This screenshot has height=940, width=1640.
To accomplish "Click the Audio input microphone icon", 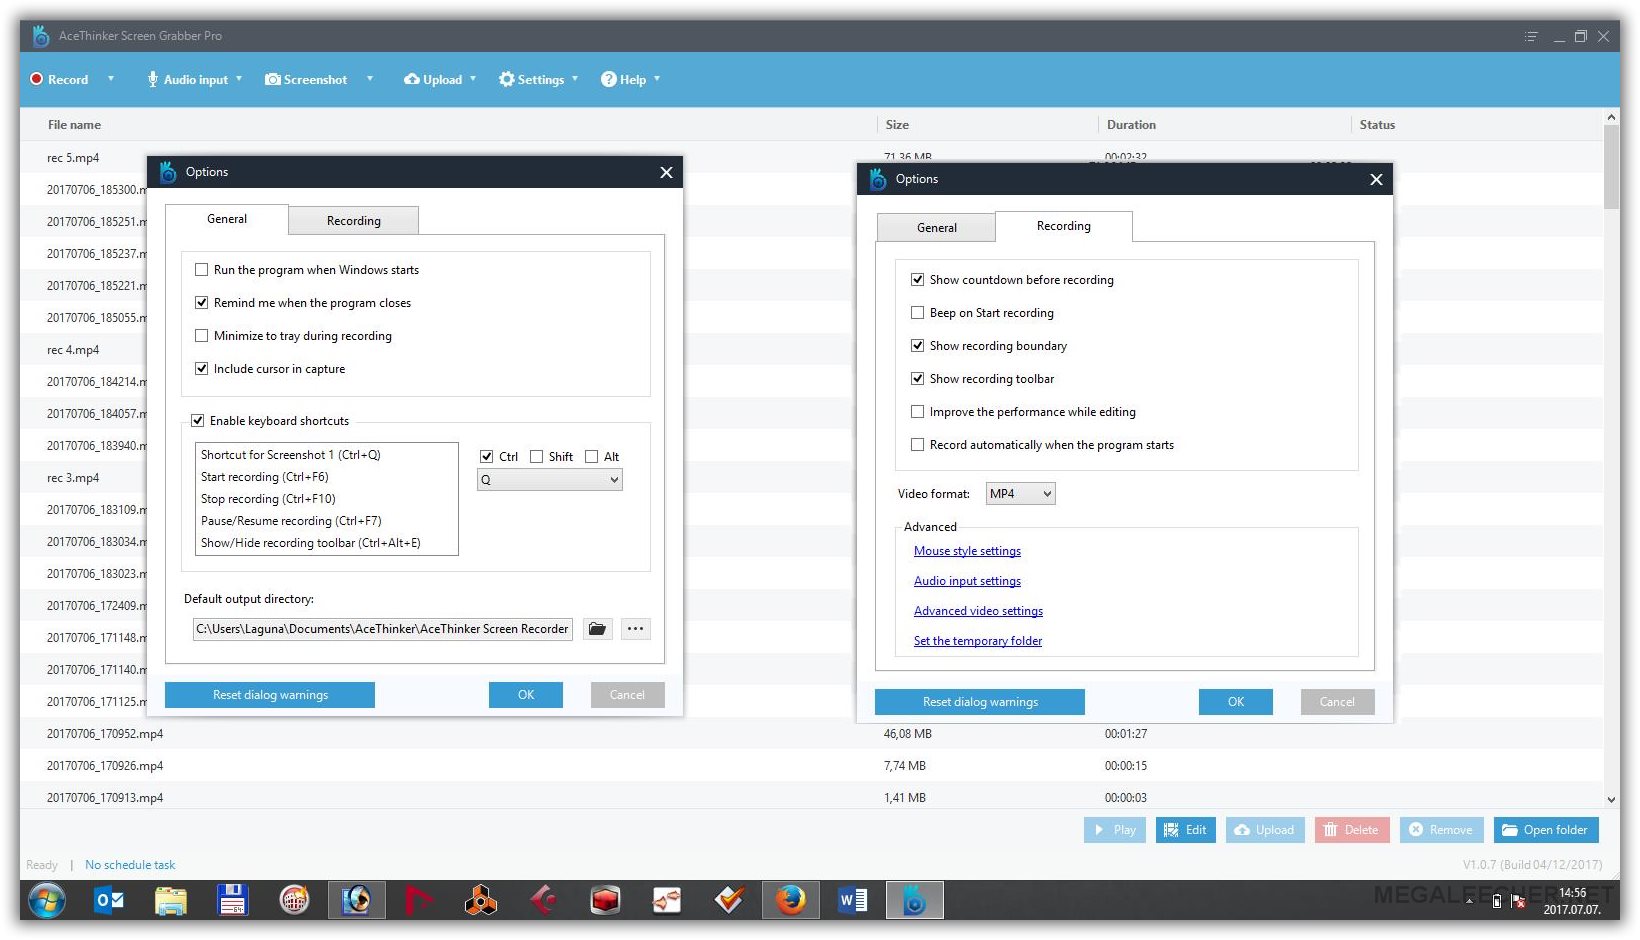I will 153,79.
